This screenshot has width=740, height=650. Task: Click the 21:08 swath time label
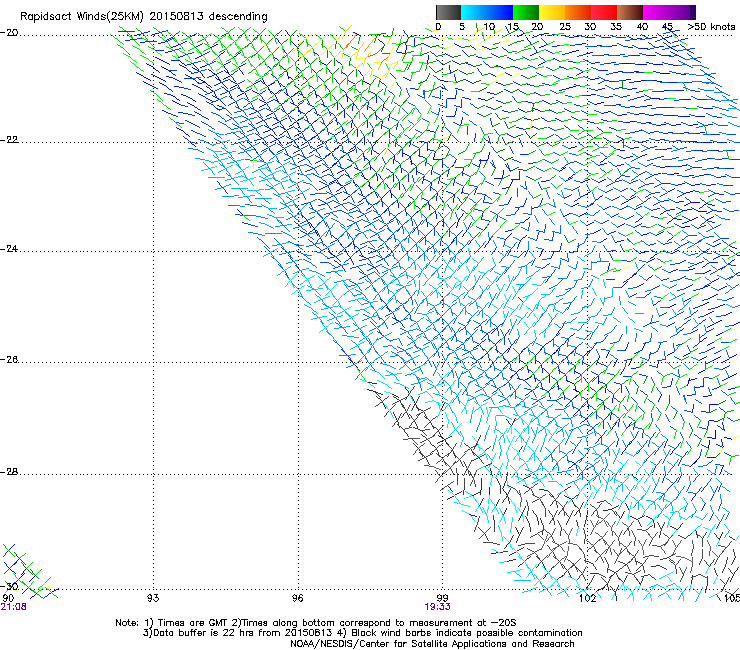13,607
